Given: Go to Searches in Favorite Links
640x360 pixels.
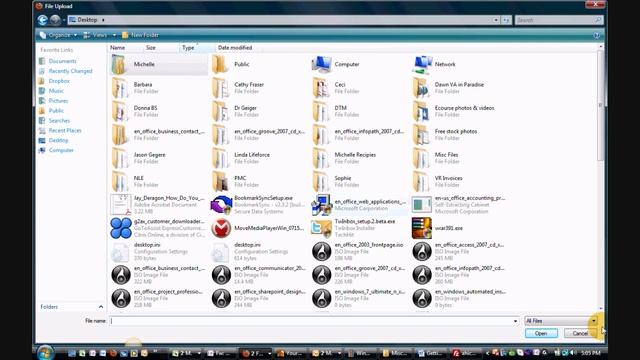Looking at the screenshot, I should [x=59, y=120].
